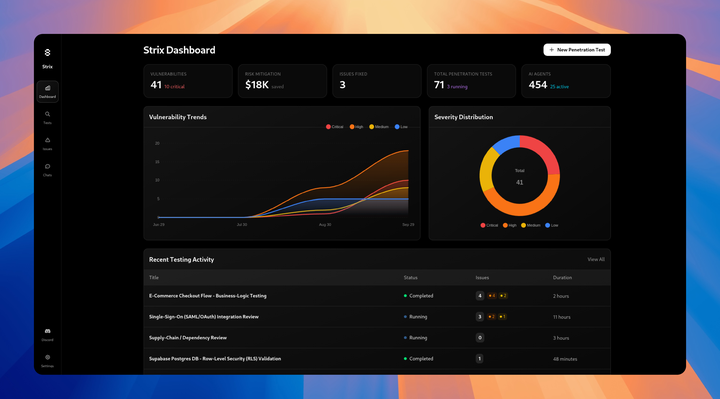Open Supply-Chain / Dependency Review row

coord(377,338)
